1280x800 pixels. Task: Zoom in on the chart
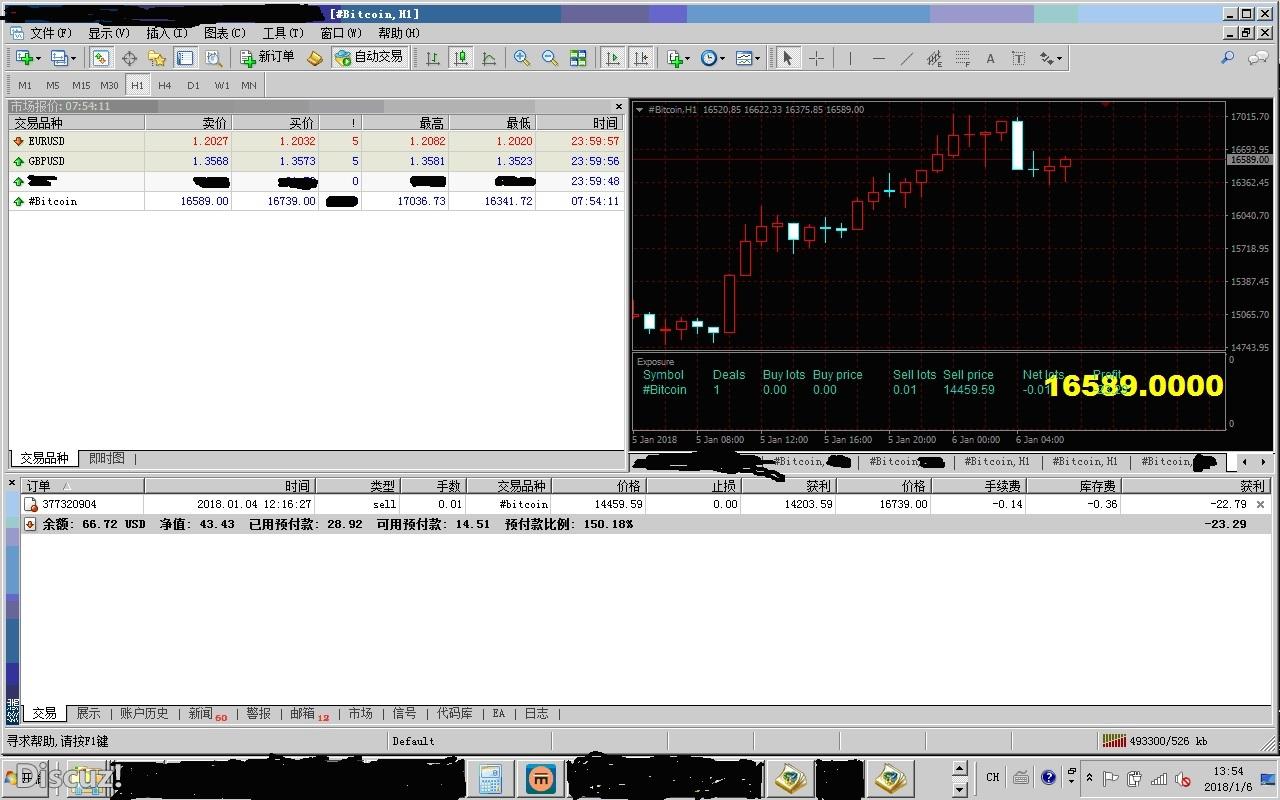pyautogui.click(x=522, y=58)
